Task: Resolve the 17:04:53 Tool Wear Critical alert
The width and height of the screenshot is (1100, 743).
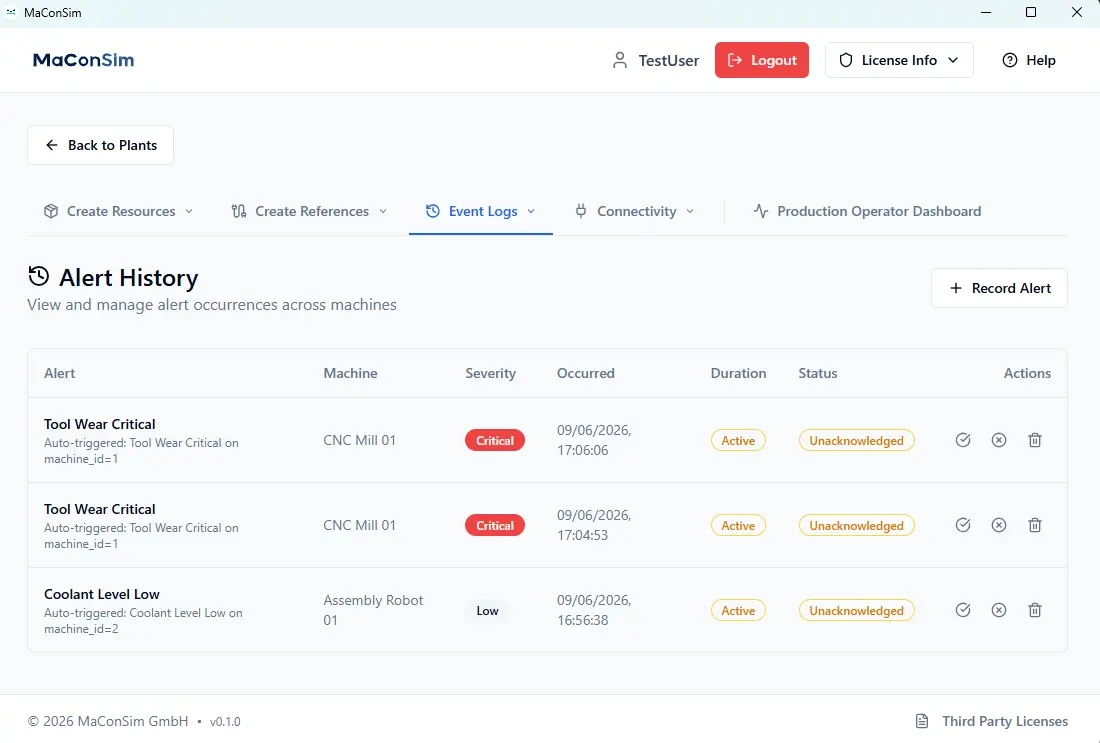Action: coord(999,525)
